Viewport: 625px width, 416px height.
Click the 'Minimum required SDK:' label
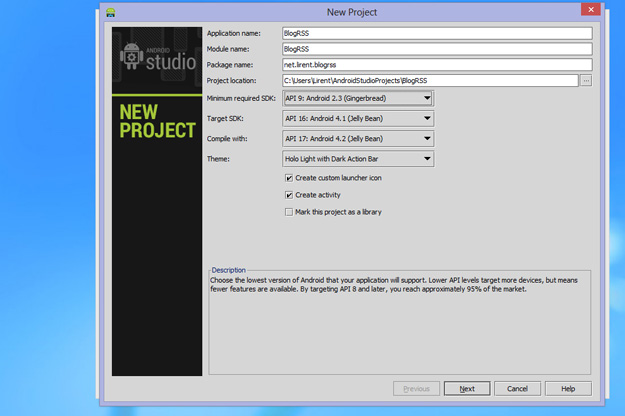pyautogui.click(x=241, y=98)
